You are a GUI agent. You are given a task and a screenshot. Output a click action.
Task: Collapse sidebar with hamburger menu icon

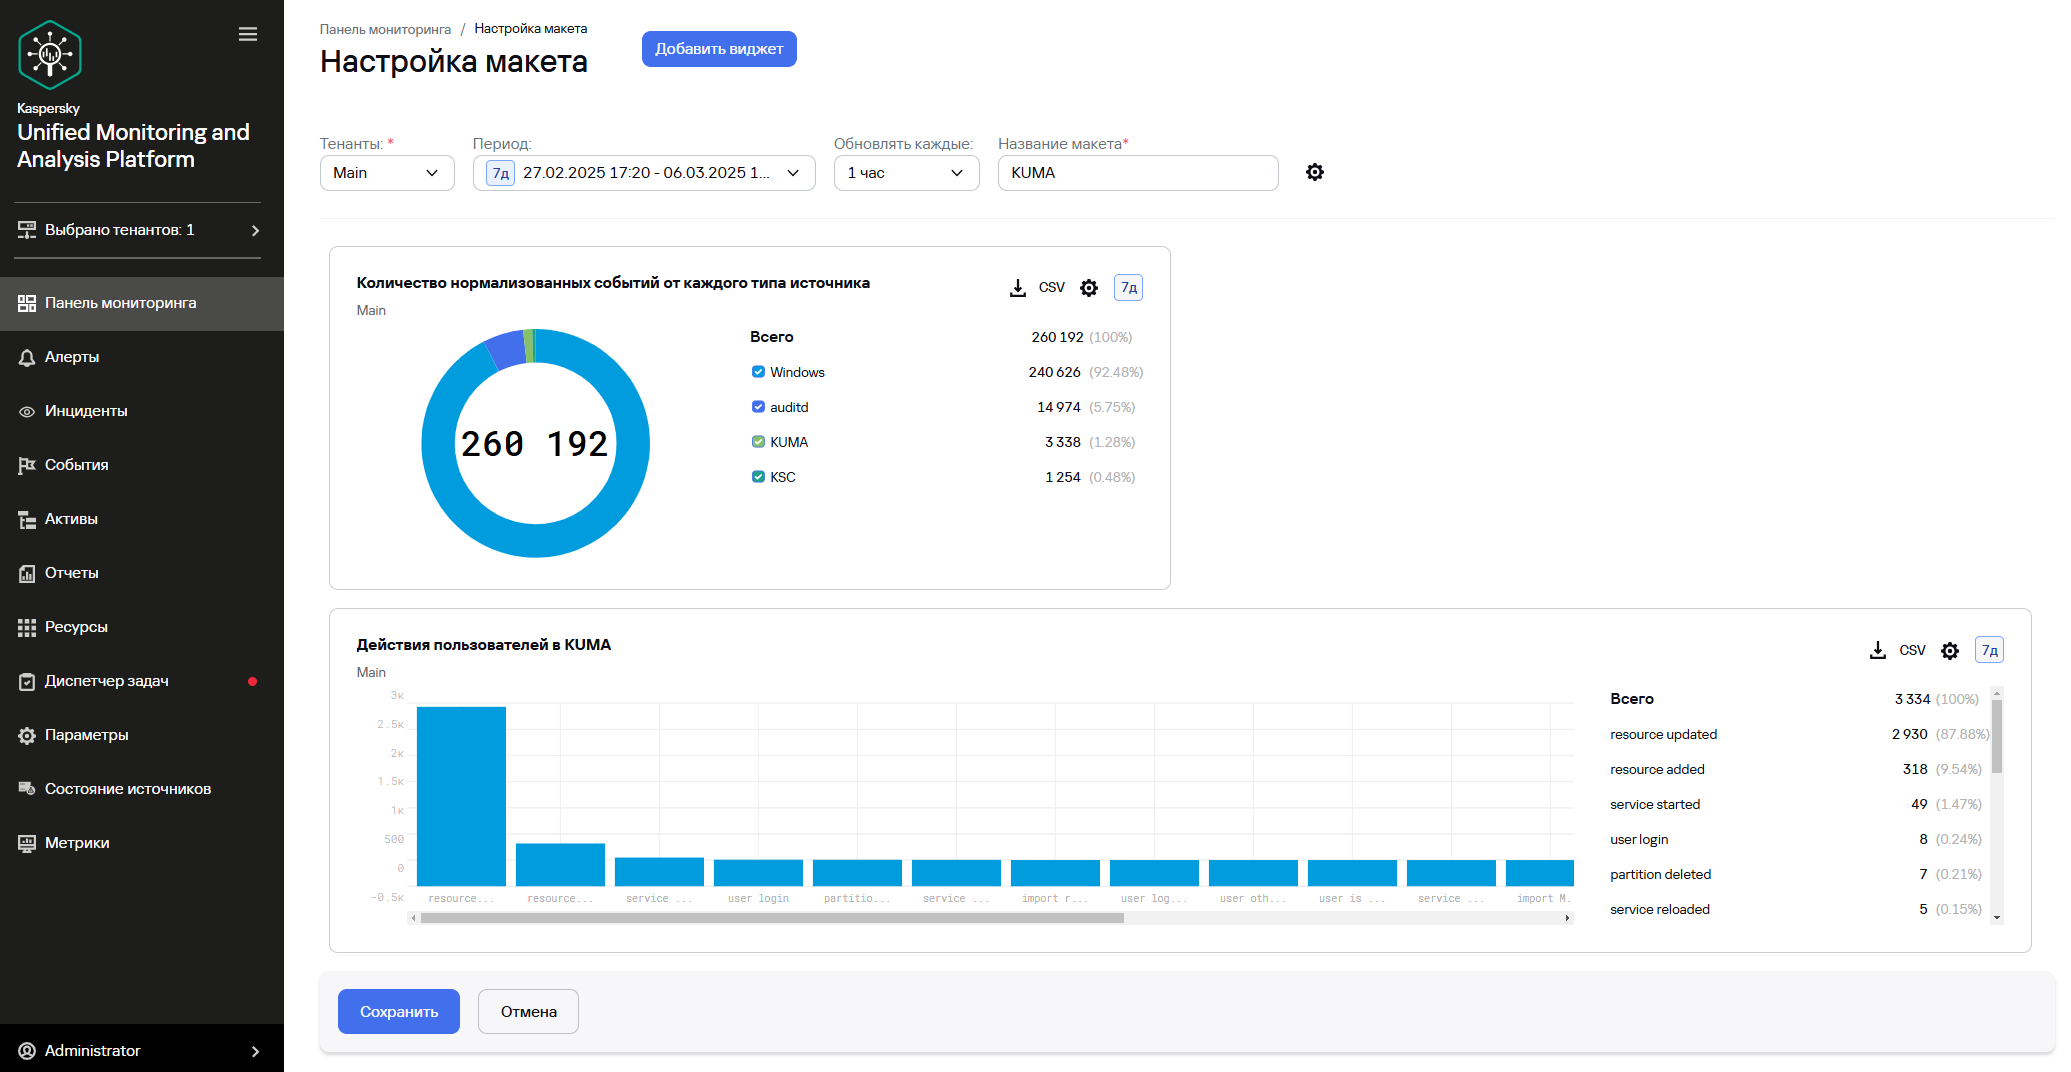point(248,35)
